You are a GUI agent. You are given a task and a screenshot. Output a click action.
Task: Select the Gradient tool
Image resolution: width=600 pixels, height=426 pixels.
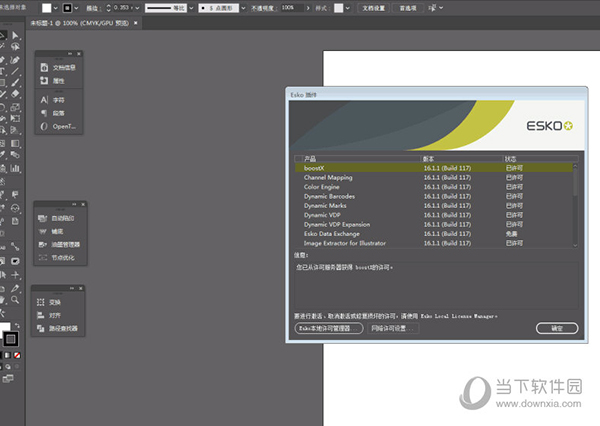tap(15, 143)
